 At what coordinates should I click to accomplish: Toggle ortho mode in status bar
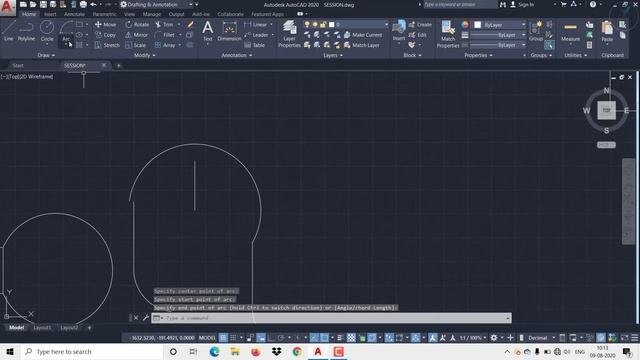(x=271, y=338)
